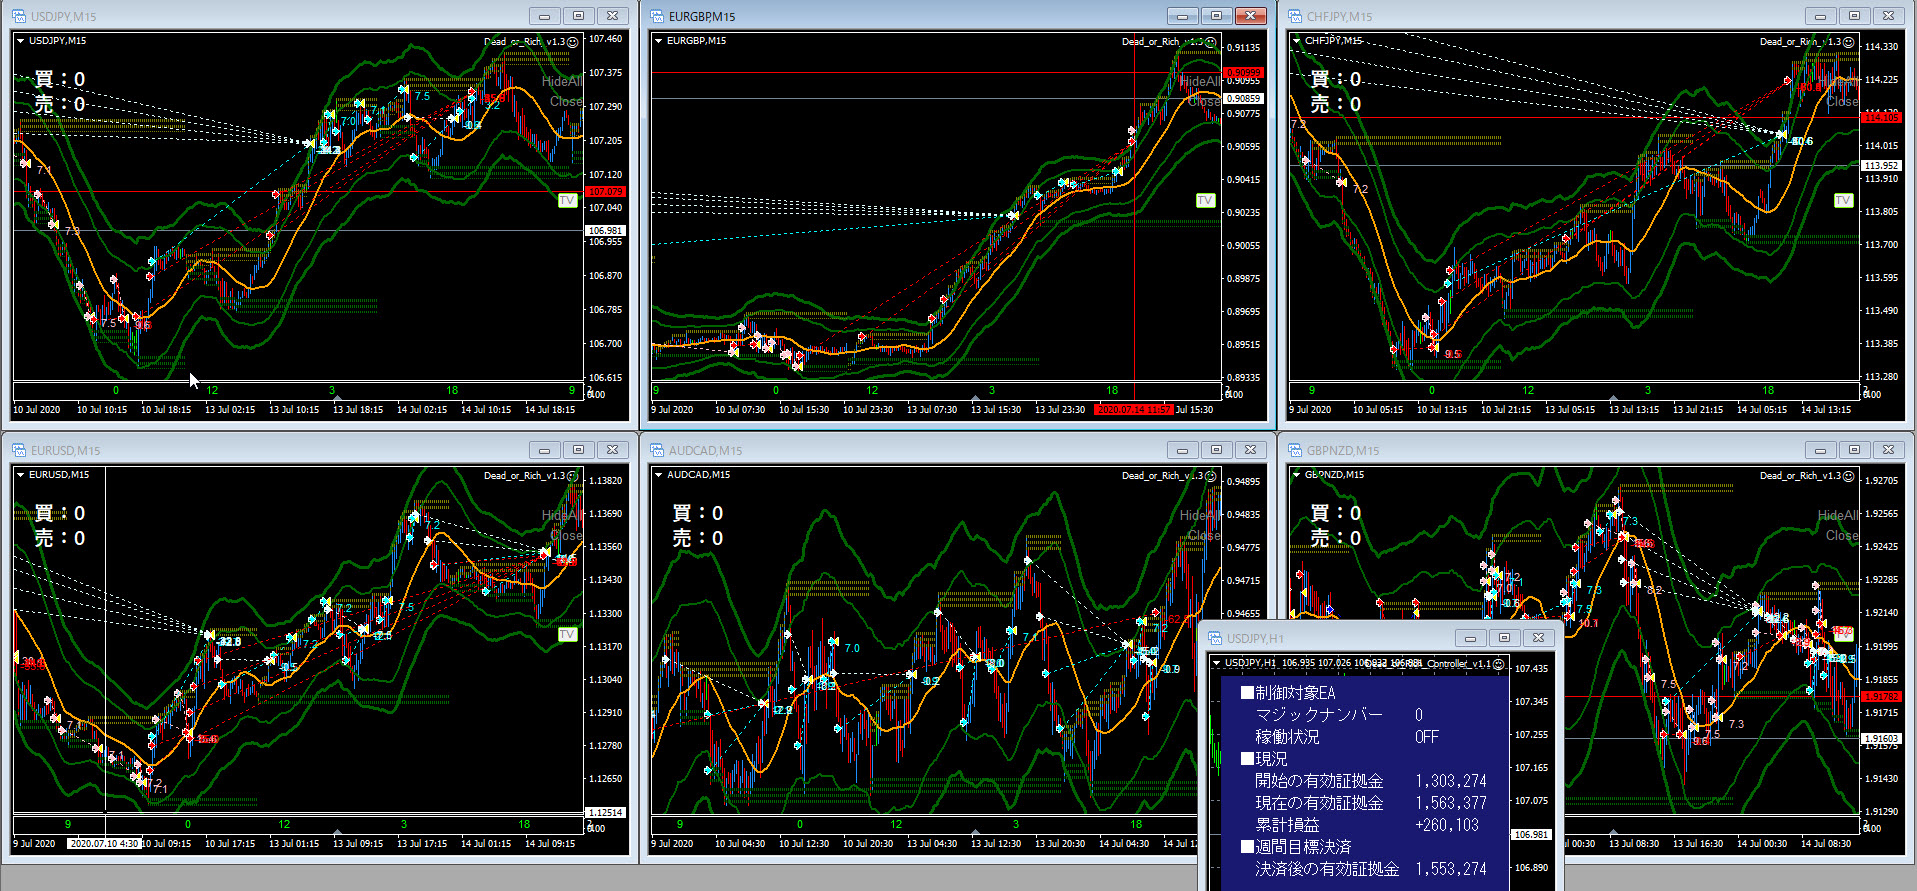Click the Close label on EURUSD chart
This screenshot has height=891, width=1917.
click(566, 535)
